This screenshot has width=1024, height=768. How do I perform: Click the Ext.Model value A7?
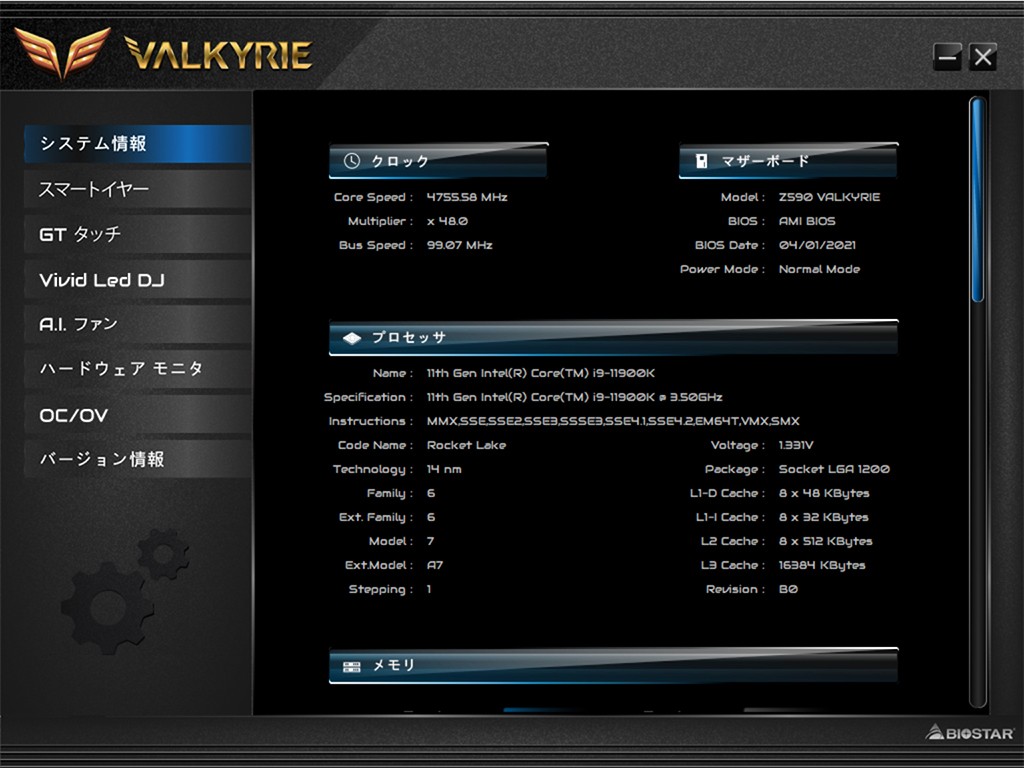point(434,566)
